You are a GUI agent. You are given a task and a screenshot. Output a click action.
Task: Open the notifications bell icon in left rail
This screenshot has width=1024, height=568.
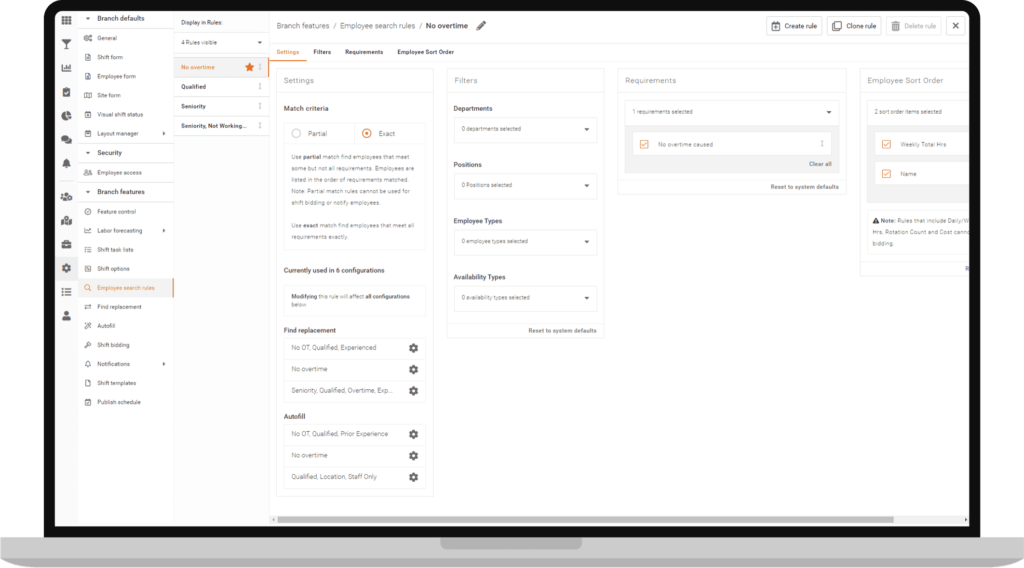(x=66, y=163)
